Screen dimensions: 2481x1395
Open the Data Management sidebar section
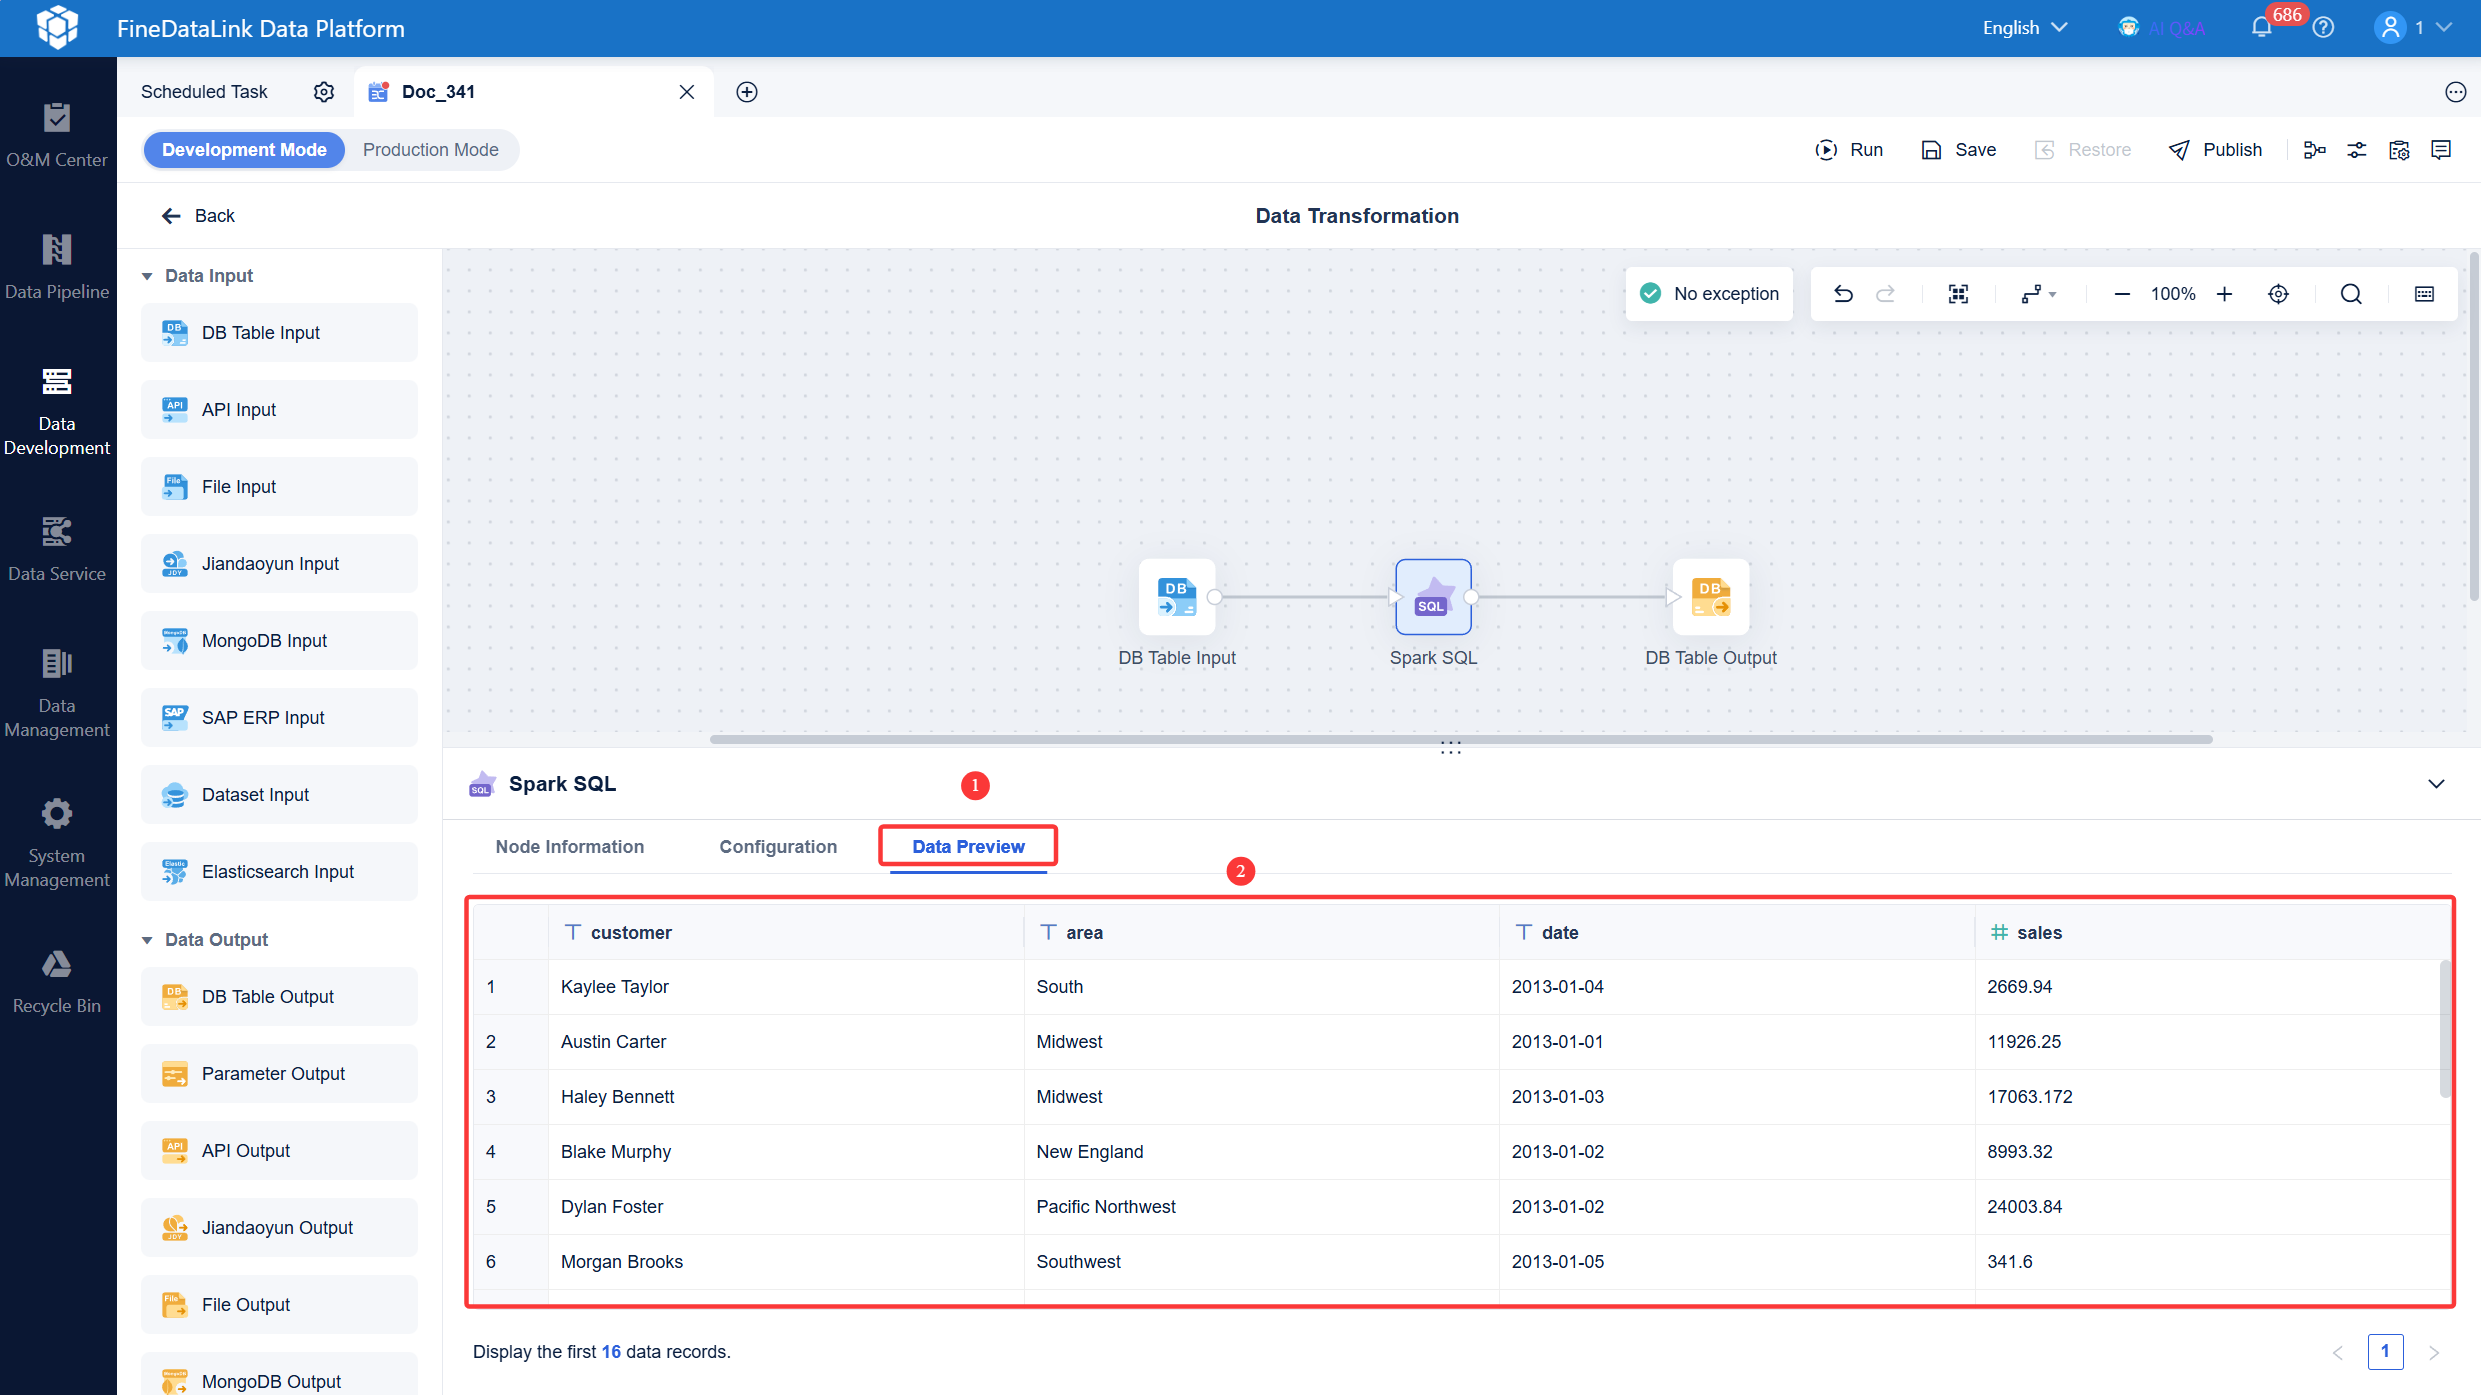coord(57,693)
